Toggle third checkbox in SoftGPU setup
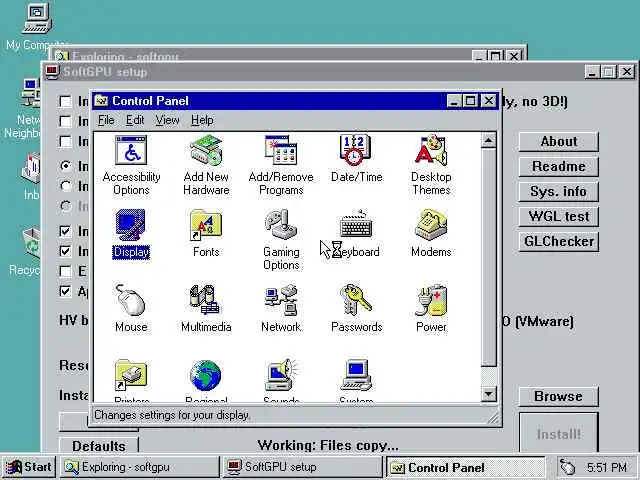 65,141
